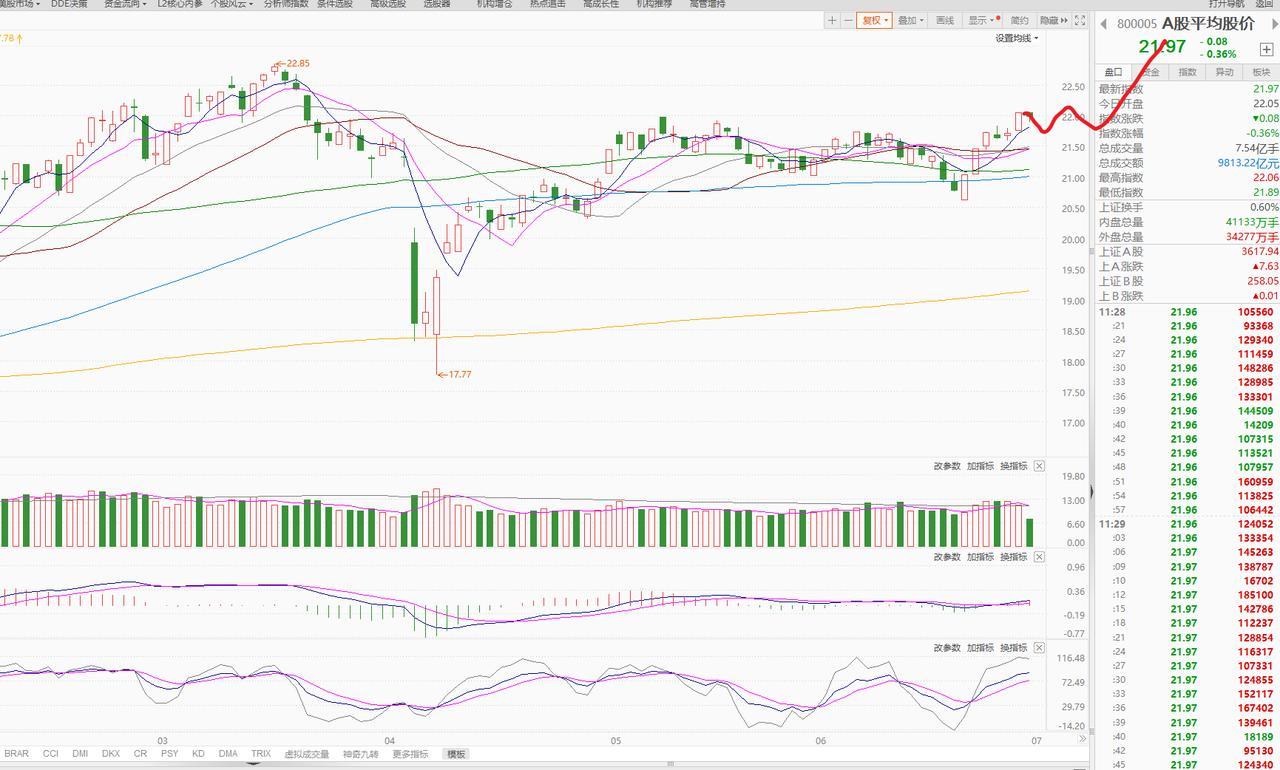Image resolution: width=1280 pixels, height=770 pixels.
Task: Select TRIX indicator tab
Action: (x=261, y=754)
